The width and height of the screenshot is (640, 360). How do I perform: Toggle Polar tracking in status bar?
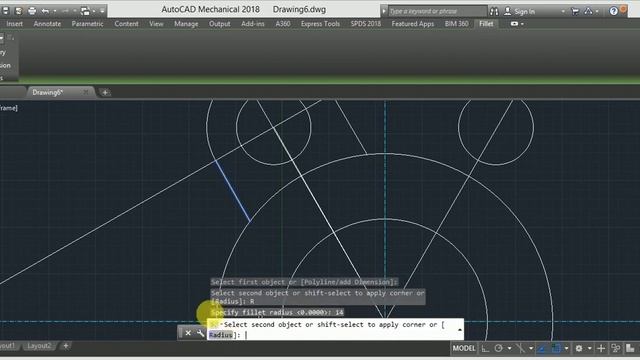point(498,348)
